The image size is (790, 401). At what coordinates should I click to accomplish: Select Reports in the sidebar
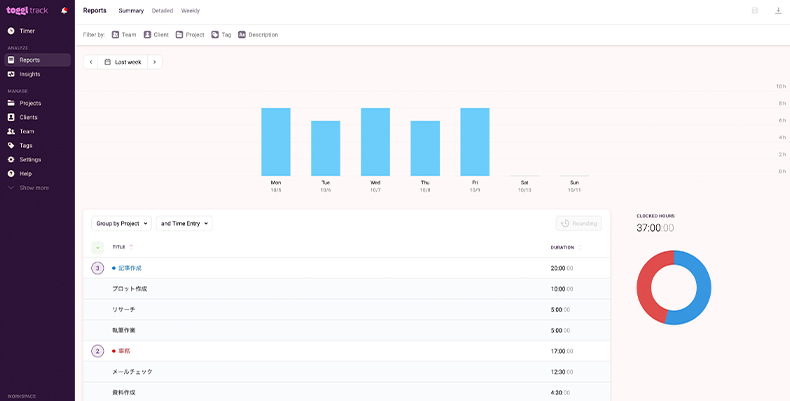37,60
